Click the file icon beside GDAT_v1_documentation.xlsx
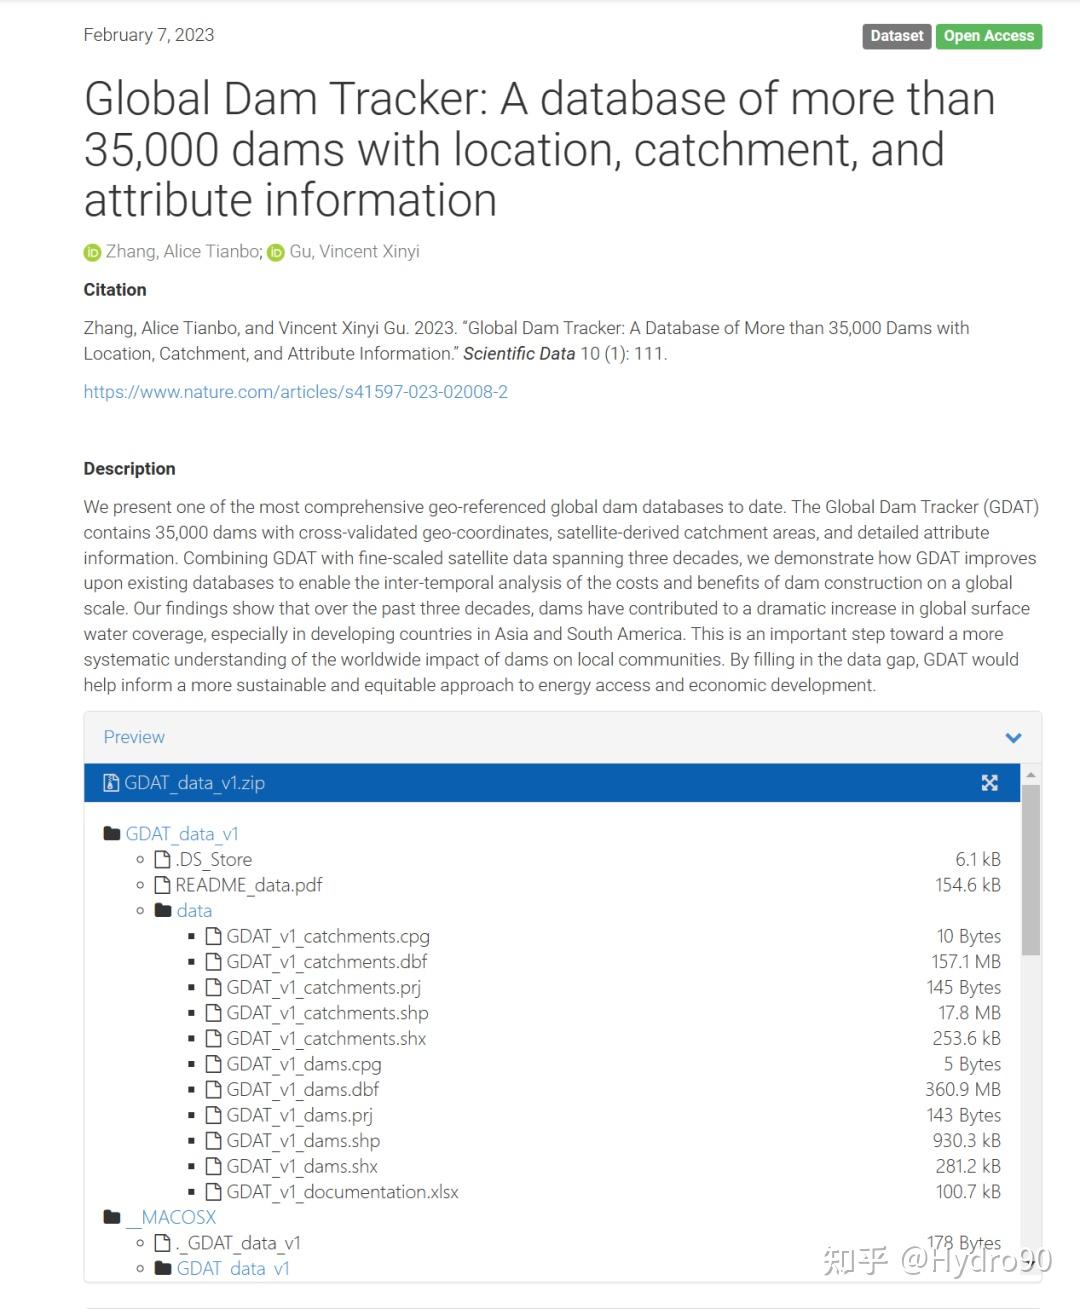1080x1309 pixels. [x=213, y=1191]
